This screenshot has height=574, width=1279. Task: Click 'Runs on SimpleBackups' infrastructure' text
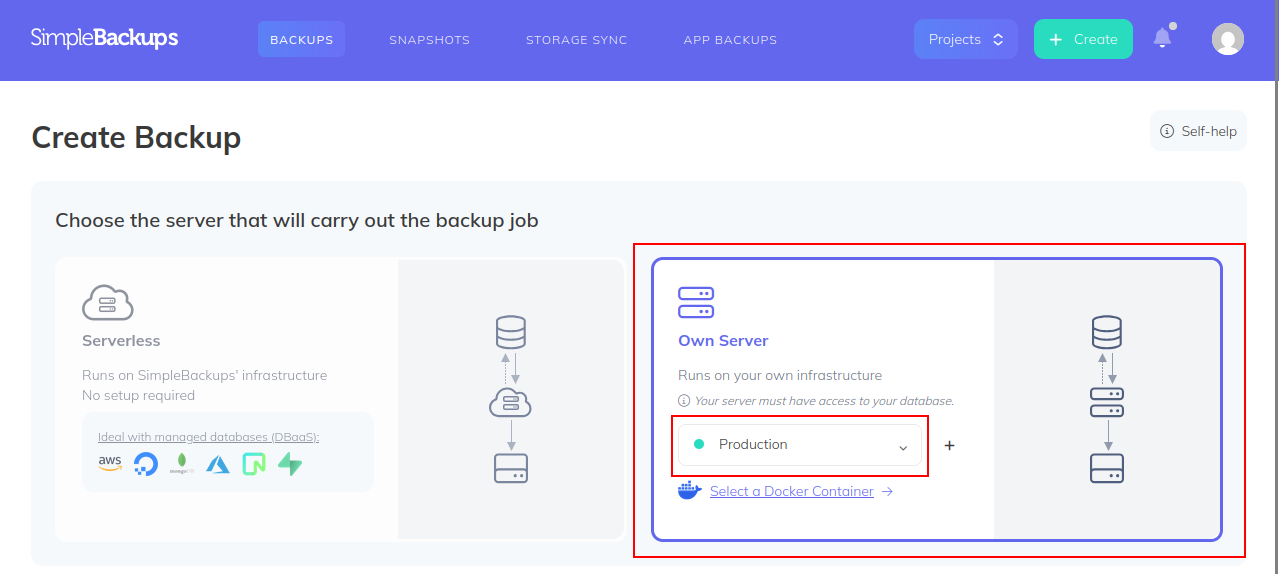[x=205, y=376]
